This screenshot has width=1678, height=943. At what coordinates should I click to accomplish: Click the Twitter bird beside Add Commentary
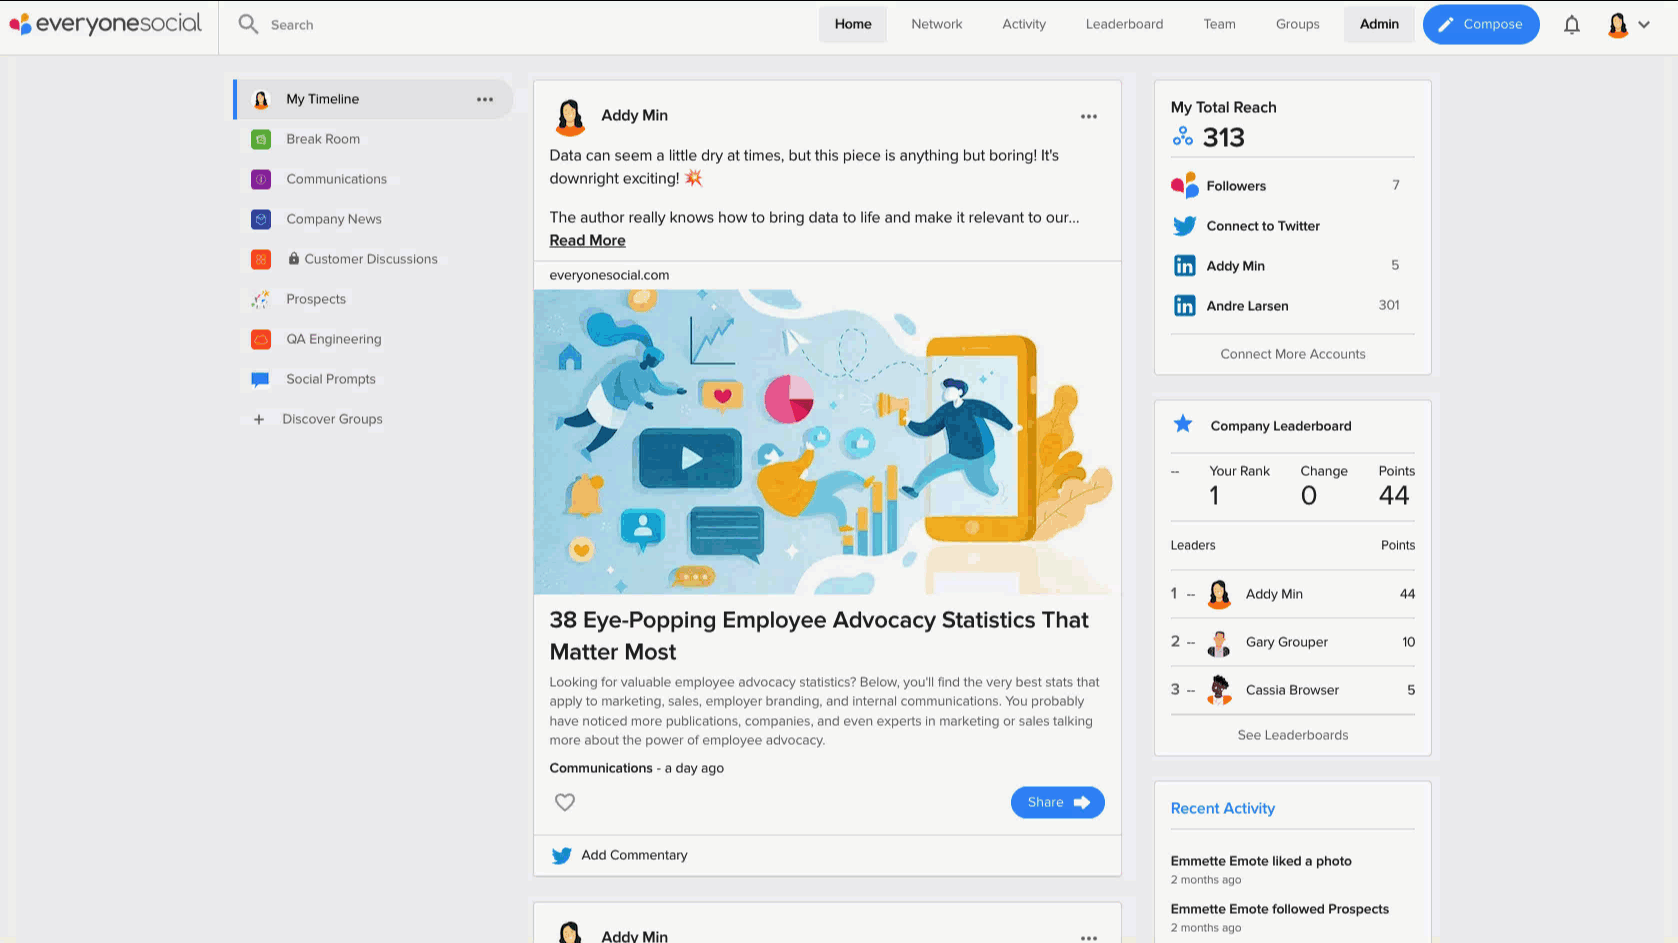pos(562,856)
